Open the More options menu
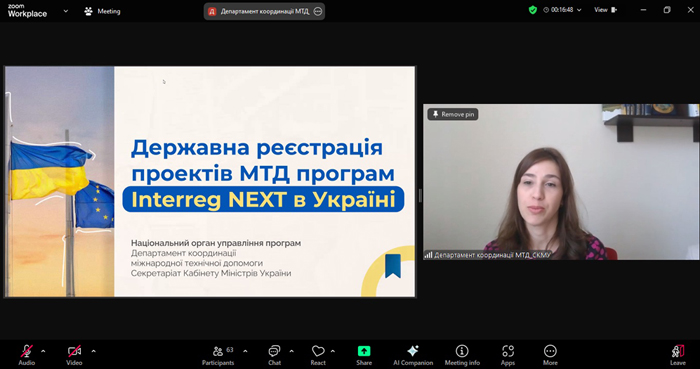Viewport: 700px width, 369px height. [550, 355]
